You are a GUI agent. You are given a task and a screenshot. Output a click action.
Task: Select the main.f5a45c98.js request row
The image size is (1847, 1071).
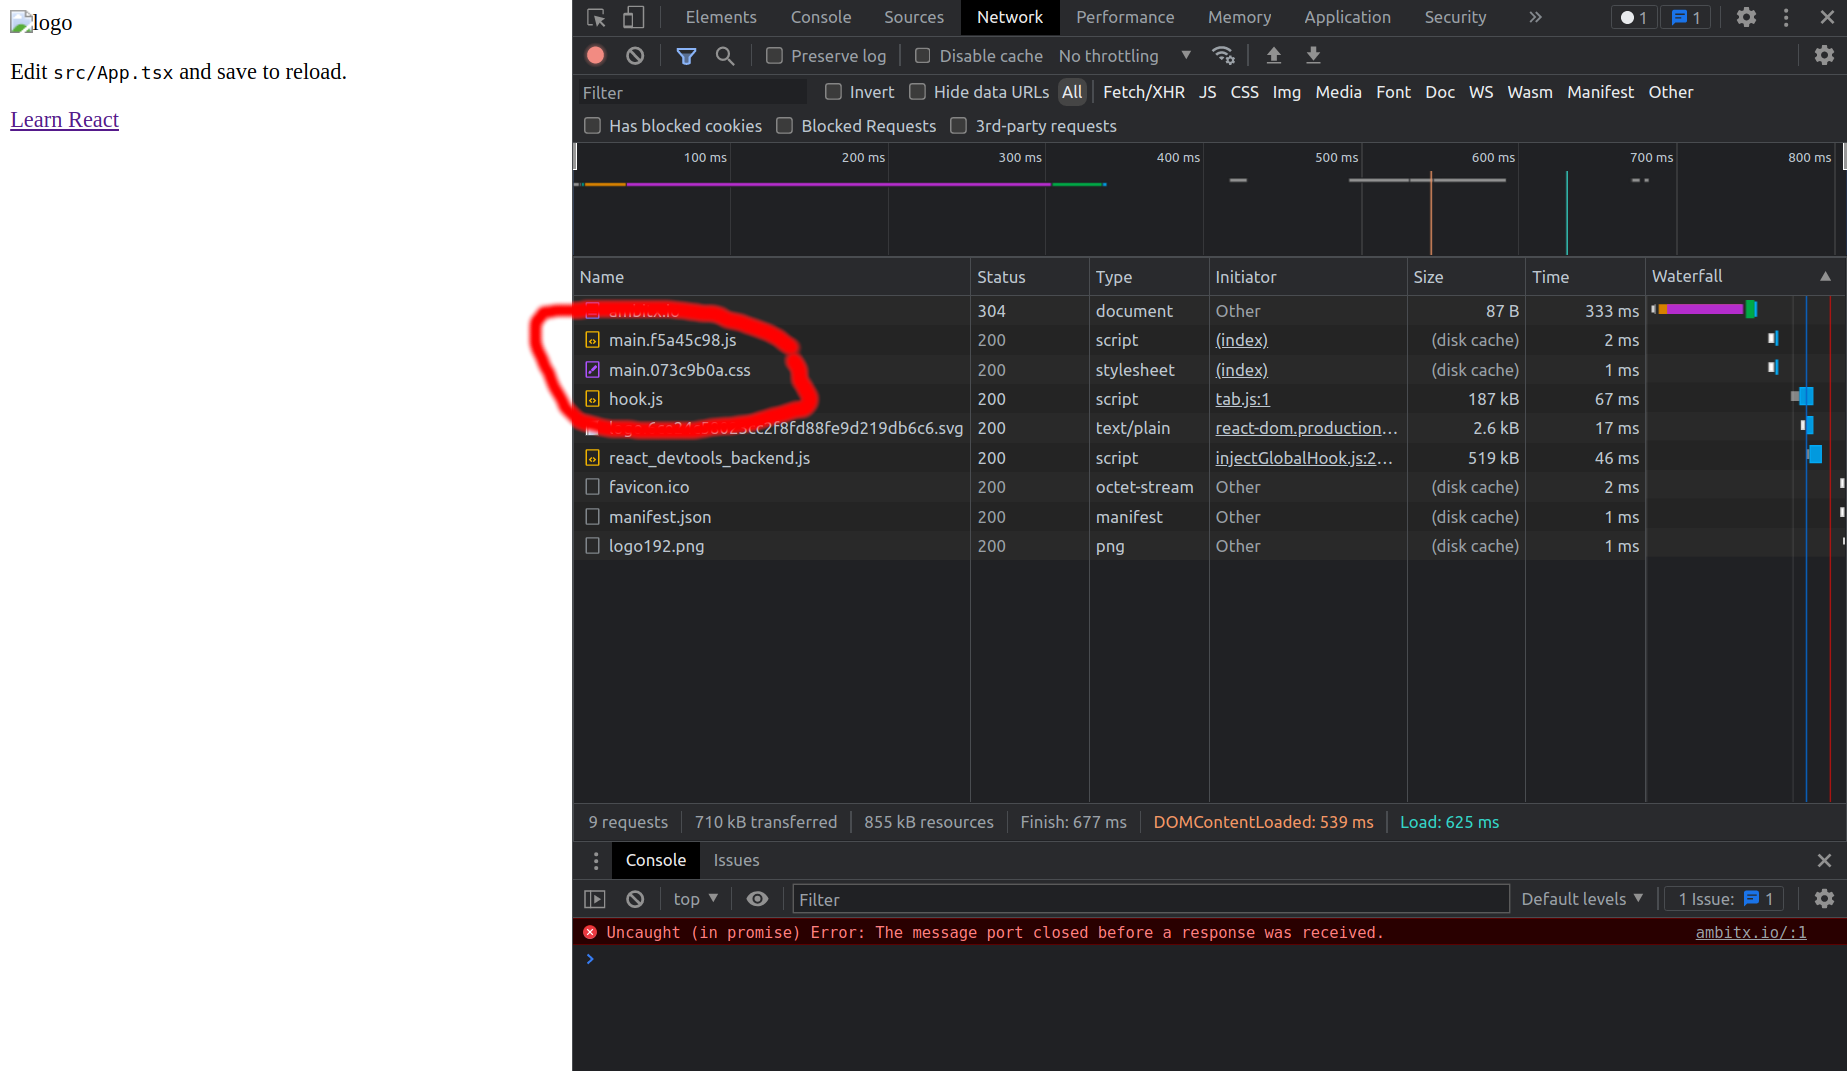[1210, 340]
